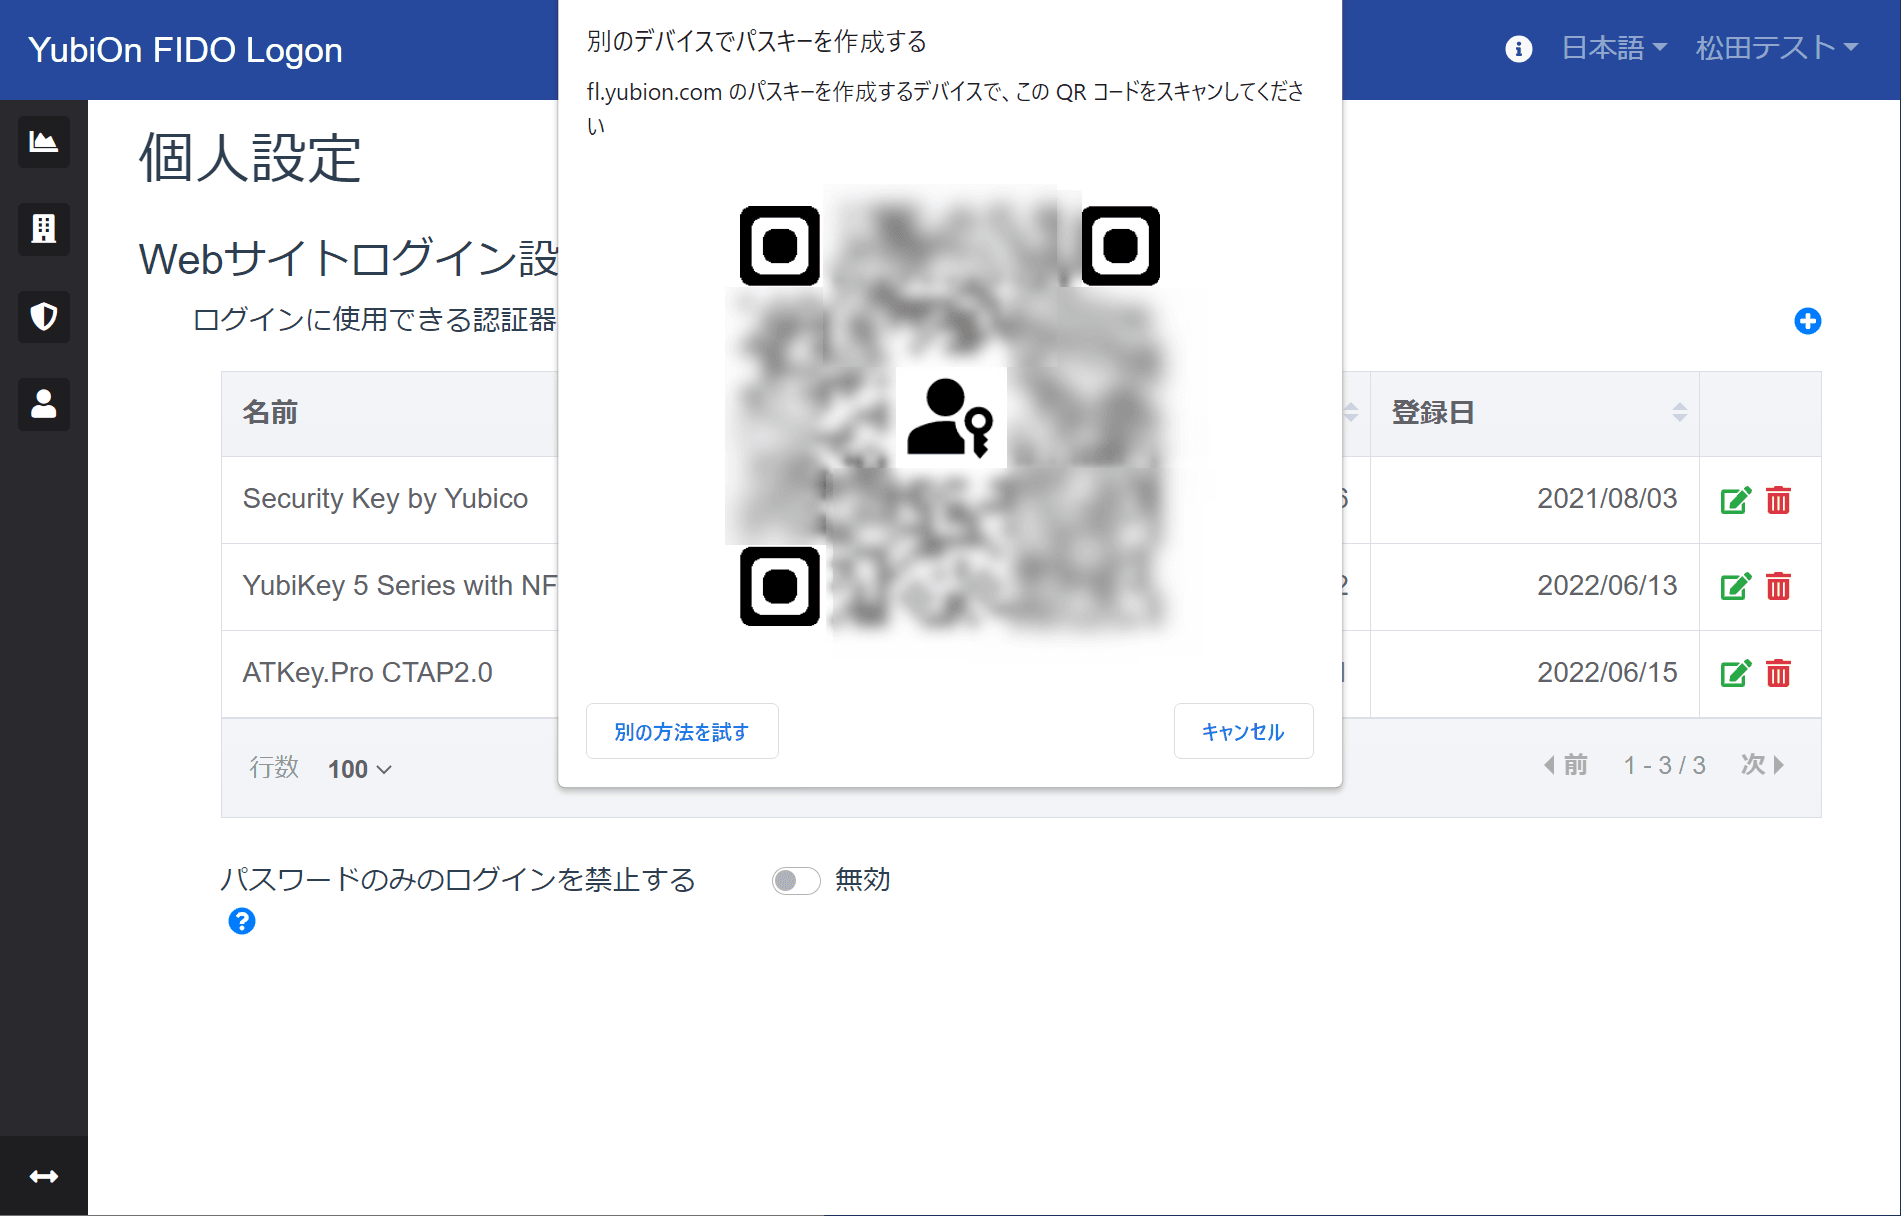Edit the ATKey.Pro CTAP2.0 entry
Screen dimensions: 1901x1216
click(x=1736, y=673)
